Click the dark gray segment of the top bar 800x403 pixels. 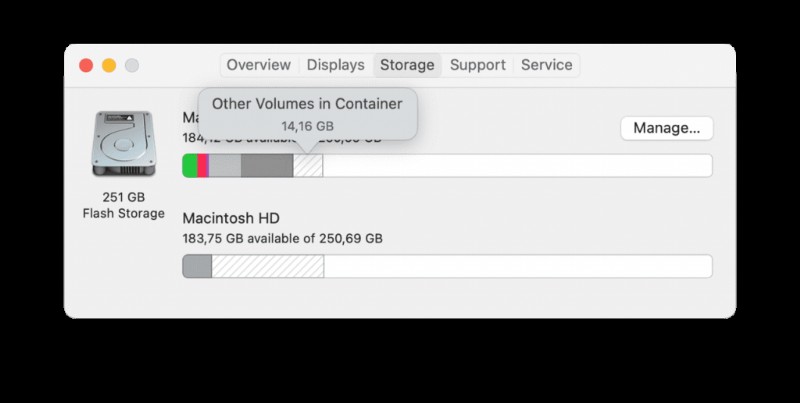coord(267,166)
